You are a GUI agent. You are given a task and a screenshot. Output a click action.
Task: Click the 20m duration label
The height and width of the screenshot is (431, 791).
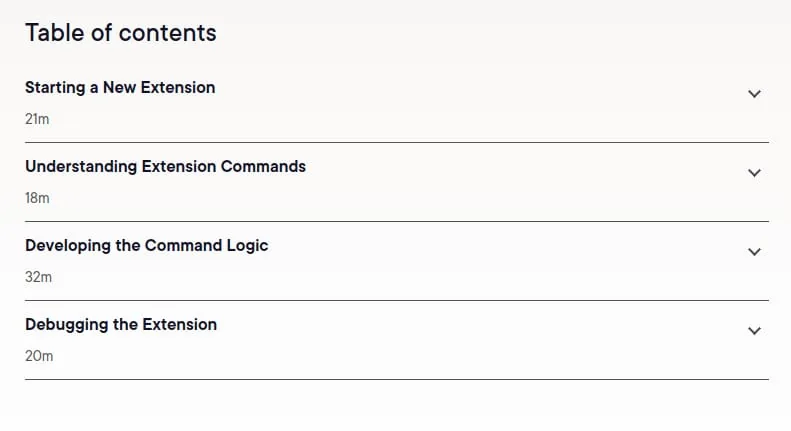click(x=39, y=356)
